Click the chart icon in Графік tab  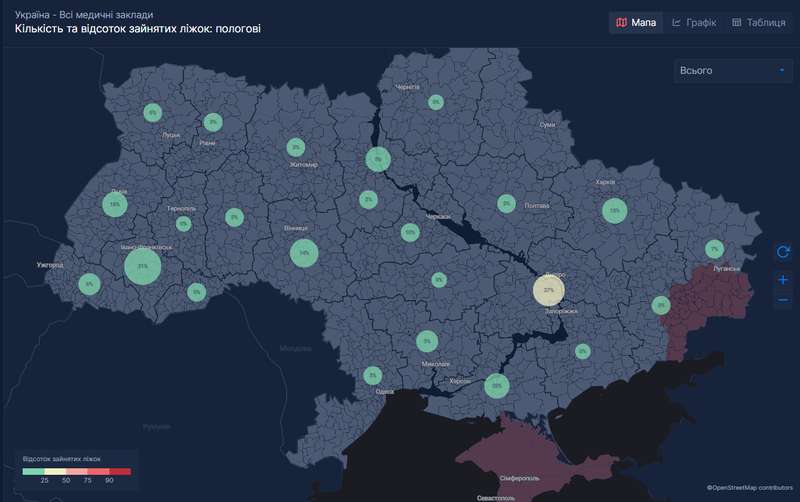677,22
